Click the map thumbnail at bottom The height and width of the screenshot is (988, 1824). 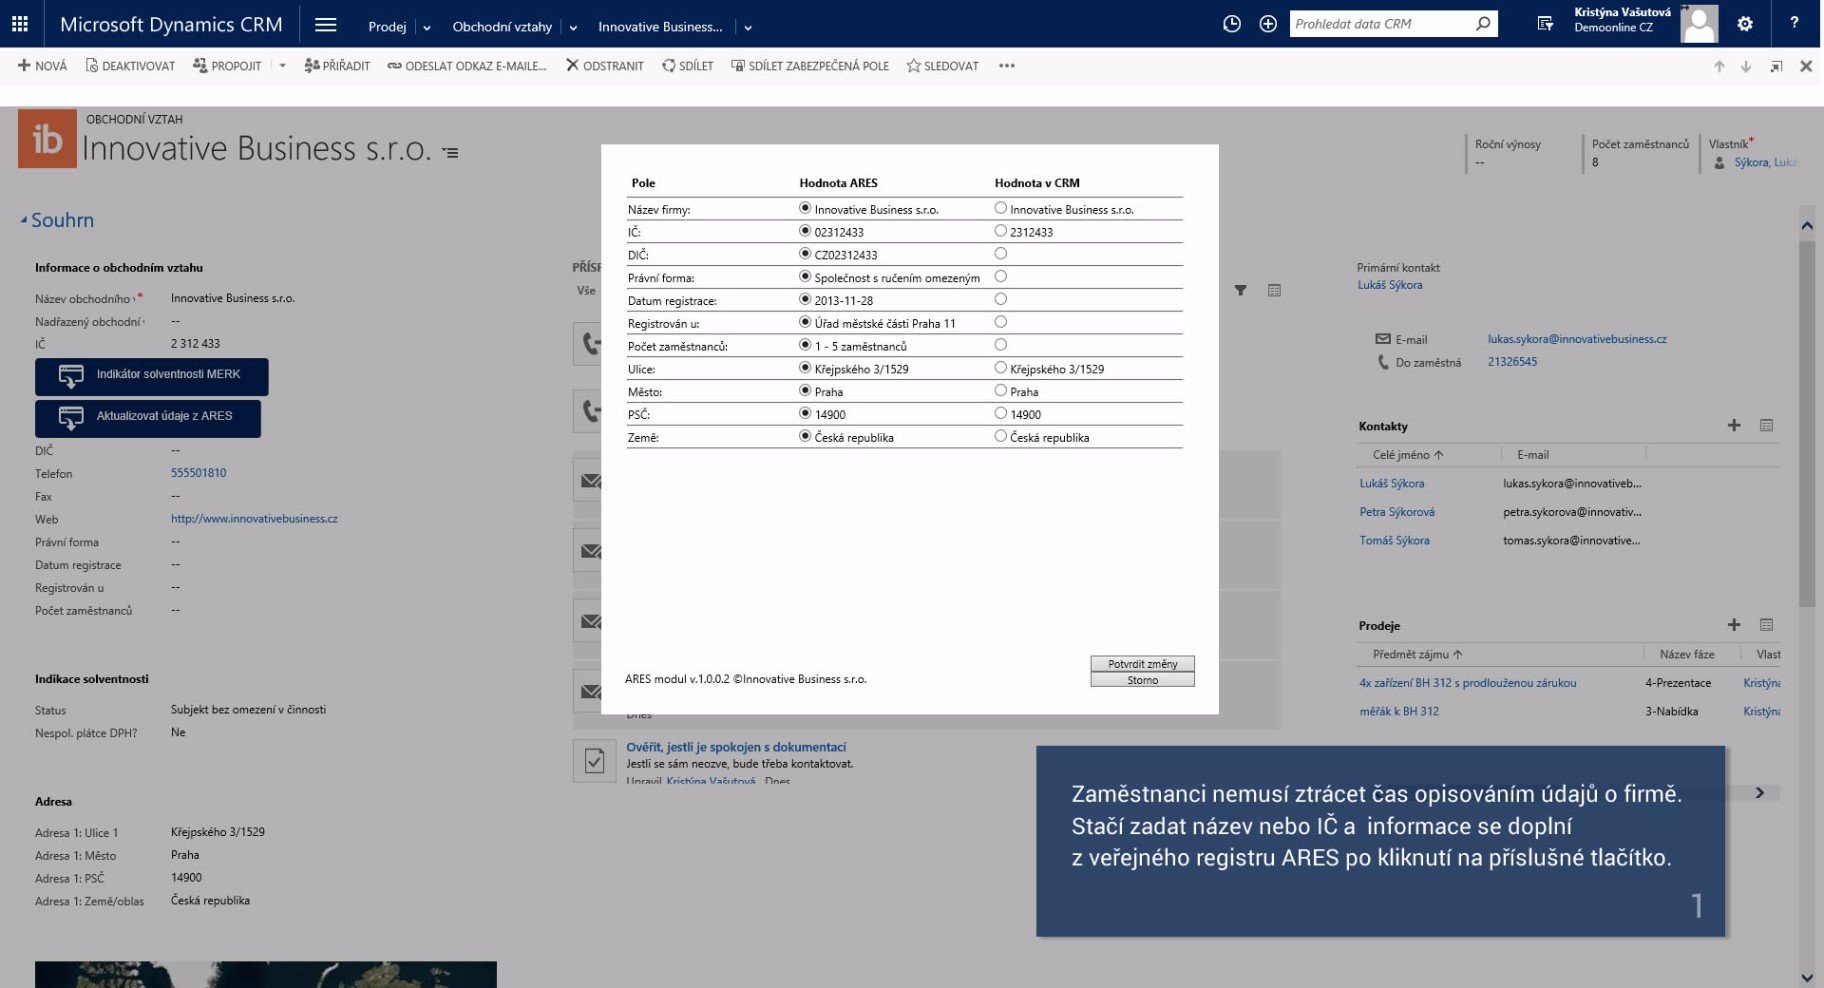[x=266, y=974]
